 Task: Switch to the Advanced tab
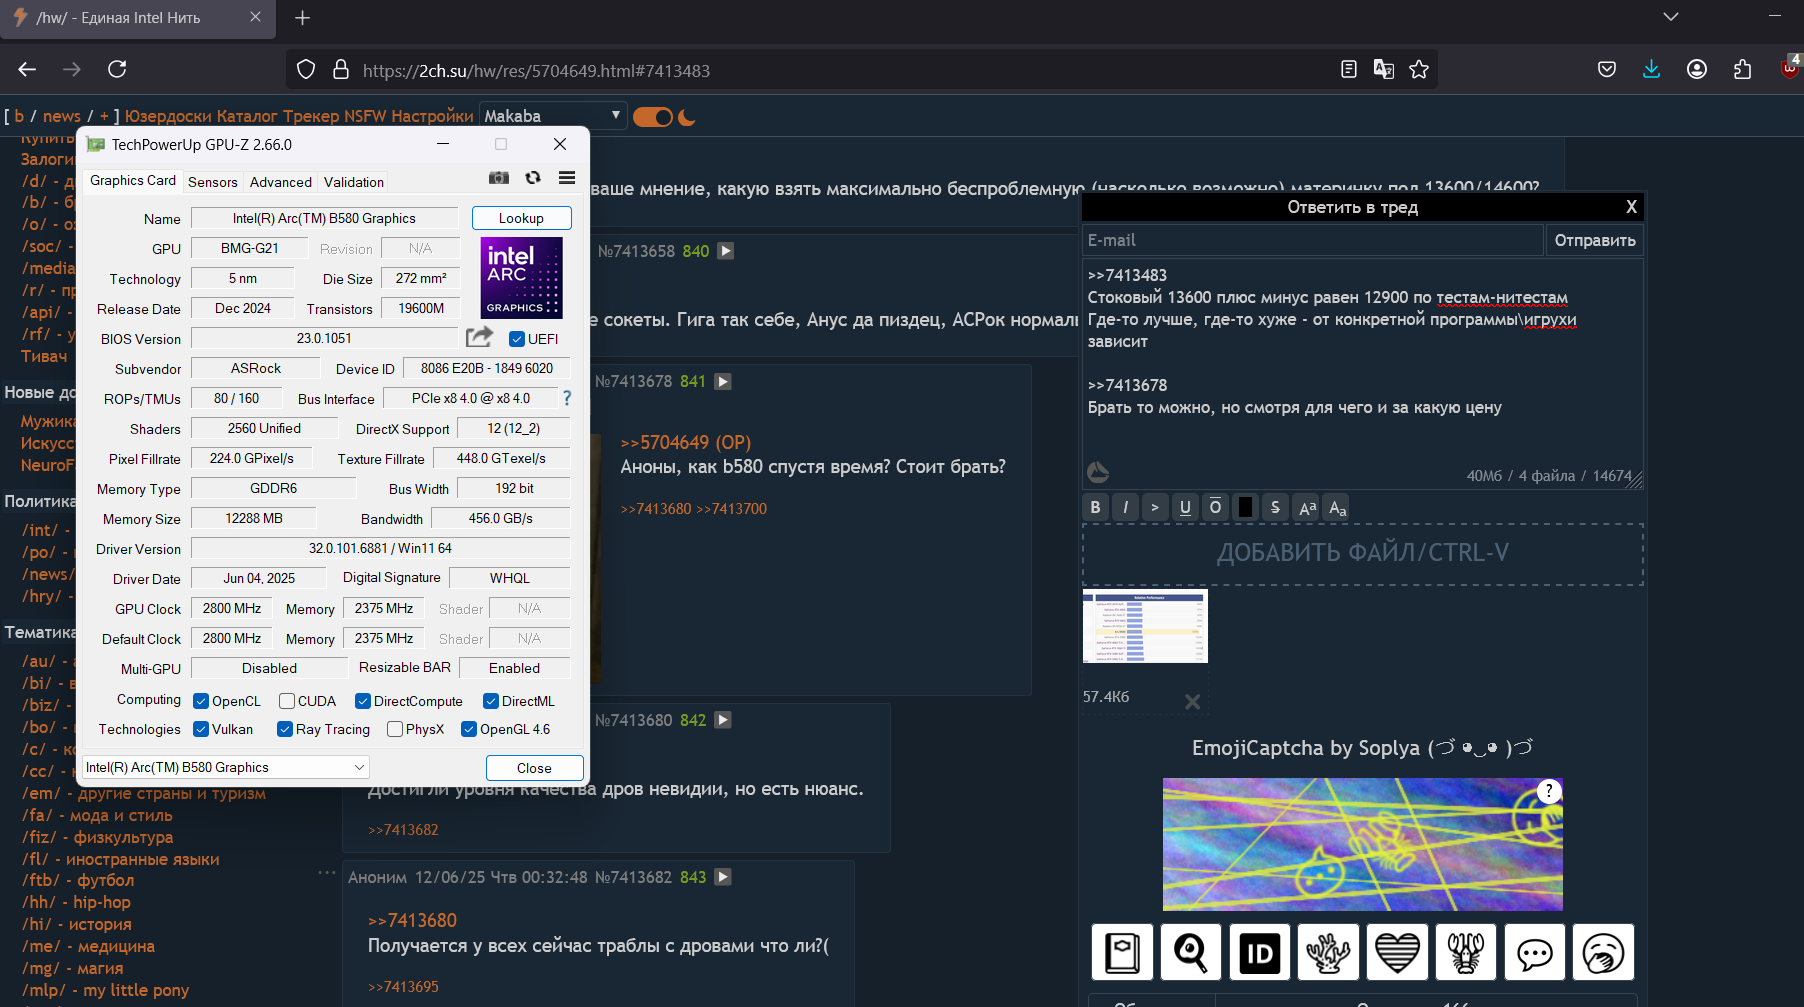(281, 182)
